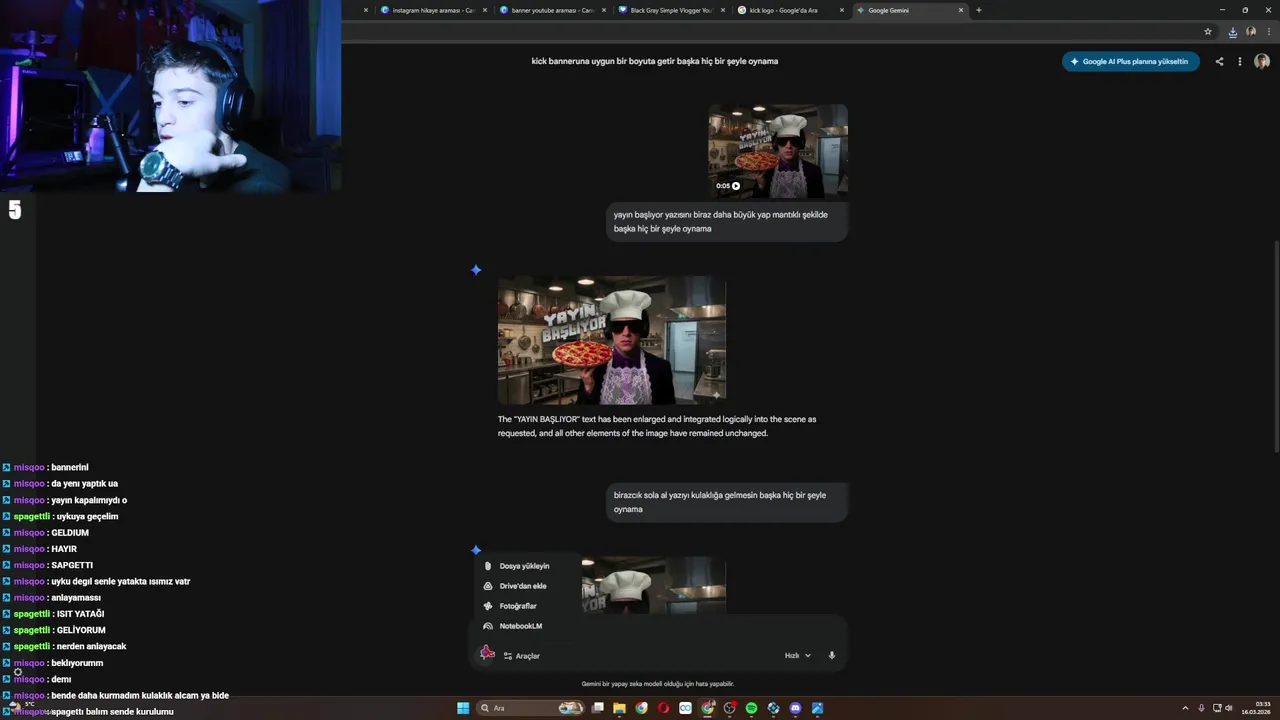Viewport: 1280px width, 720px height.
Task: Open the 'Araçlar' tools button
Action: 522,656
